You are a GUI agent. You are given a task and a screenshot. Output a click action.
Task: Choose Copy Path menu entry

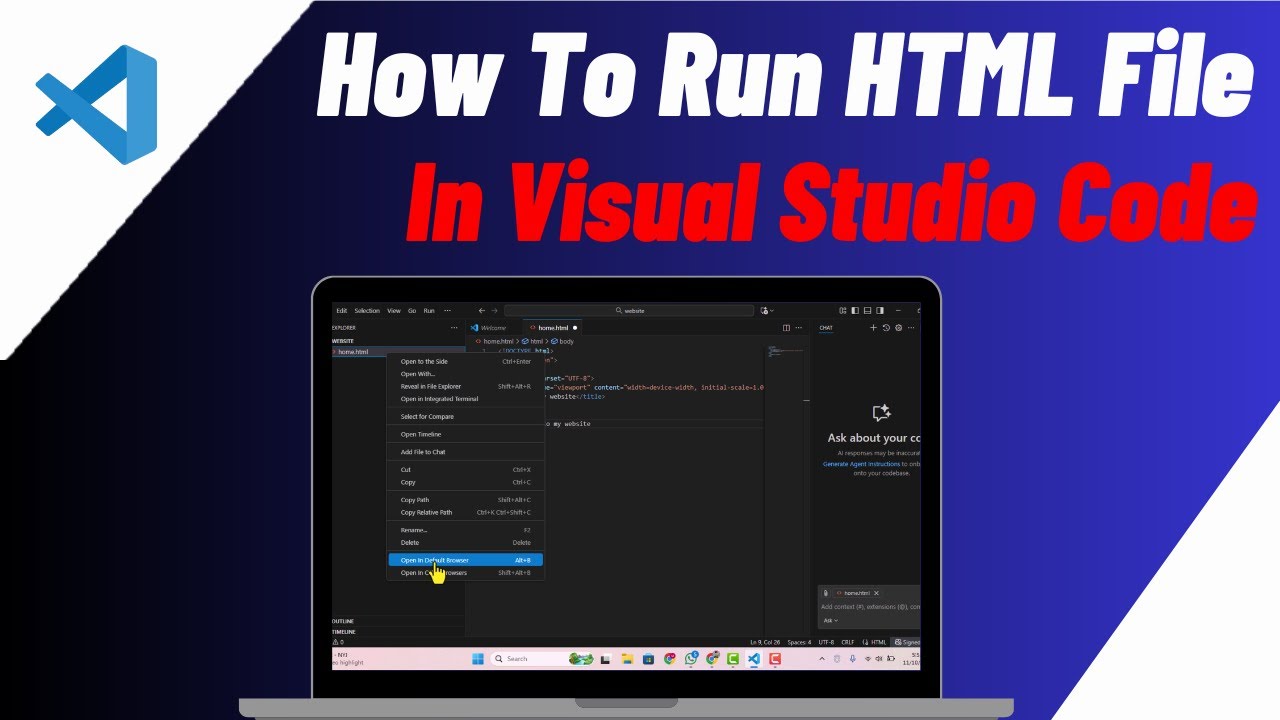click(x=465, y=500)
